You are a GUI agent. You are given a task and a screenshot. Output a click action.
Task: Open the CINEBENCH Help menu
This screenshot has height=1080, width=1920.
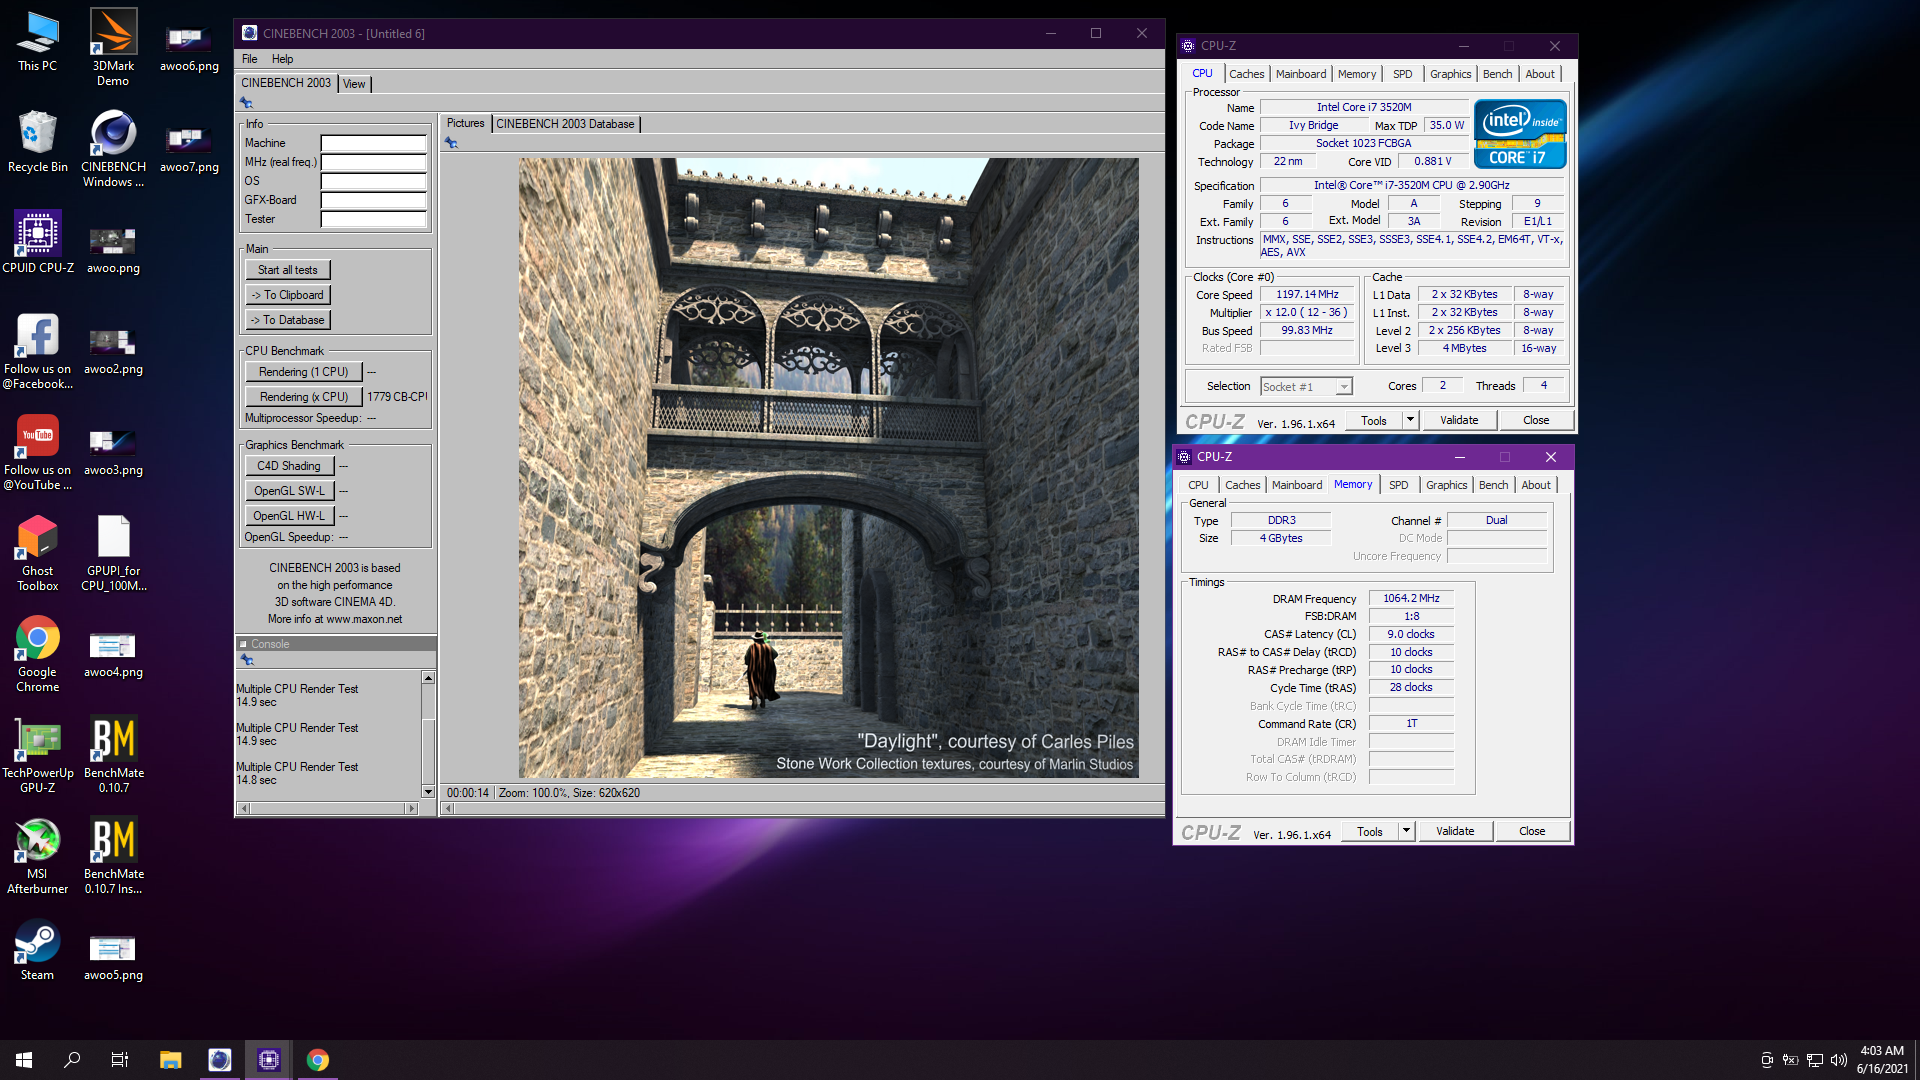tap(282, 59)
